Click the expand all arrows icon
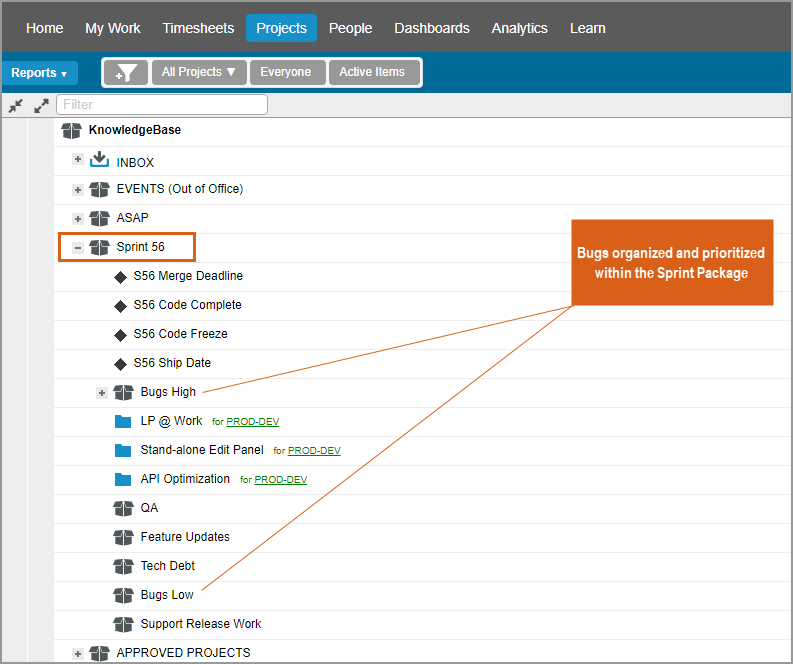This screenshot has height=664, width=793. tap(41, 105)
